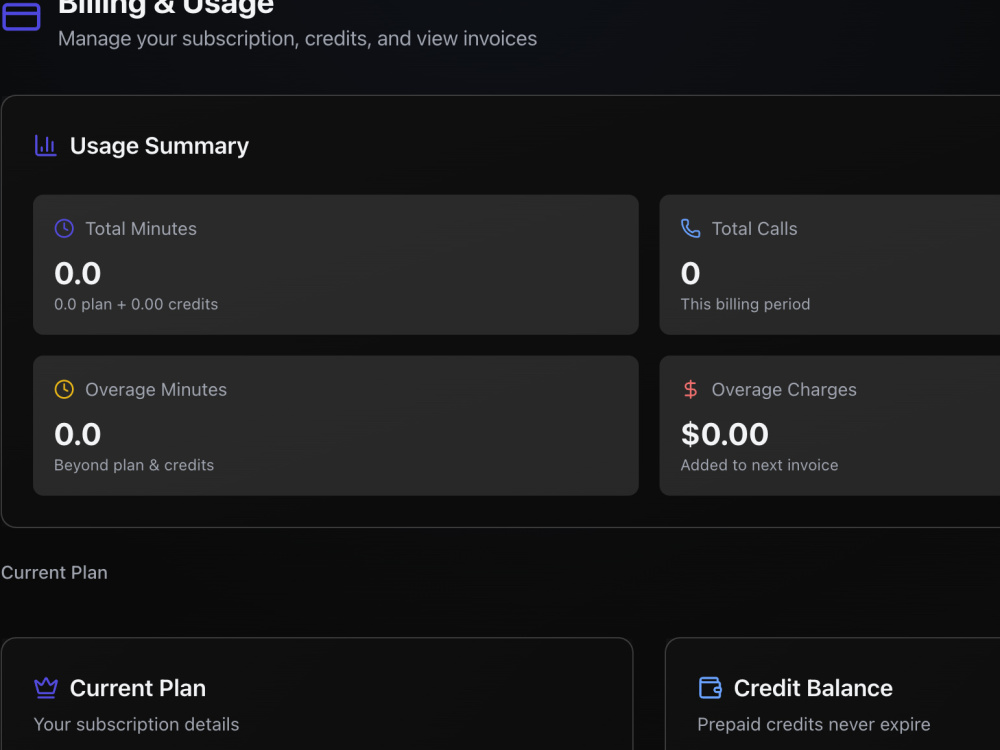Click the Billing & Usage page title
1000x750 pixels.
click(x=166, y=7)
